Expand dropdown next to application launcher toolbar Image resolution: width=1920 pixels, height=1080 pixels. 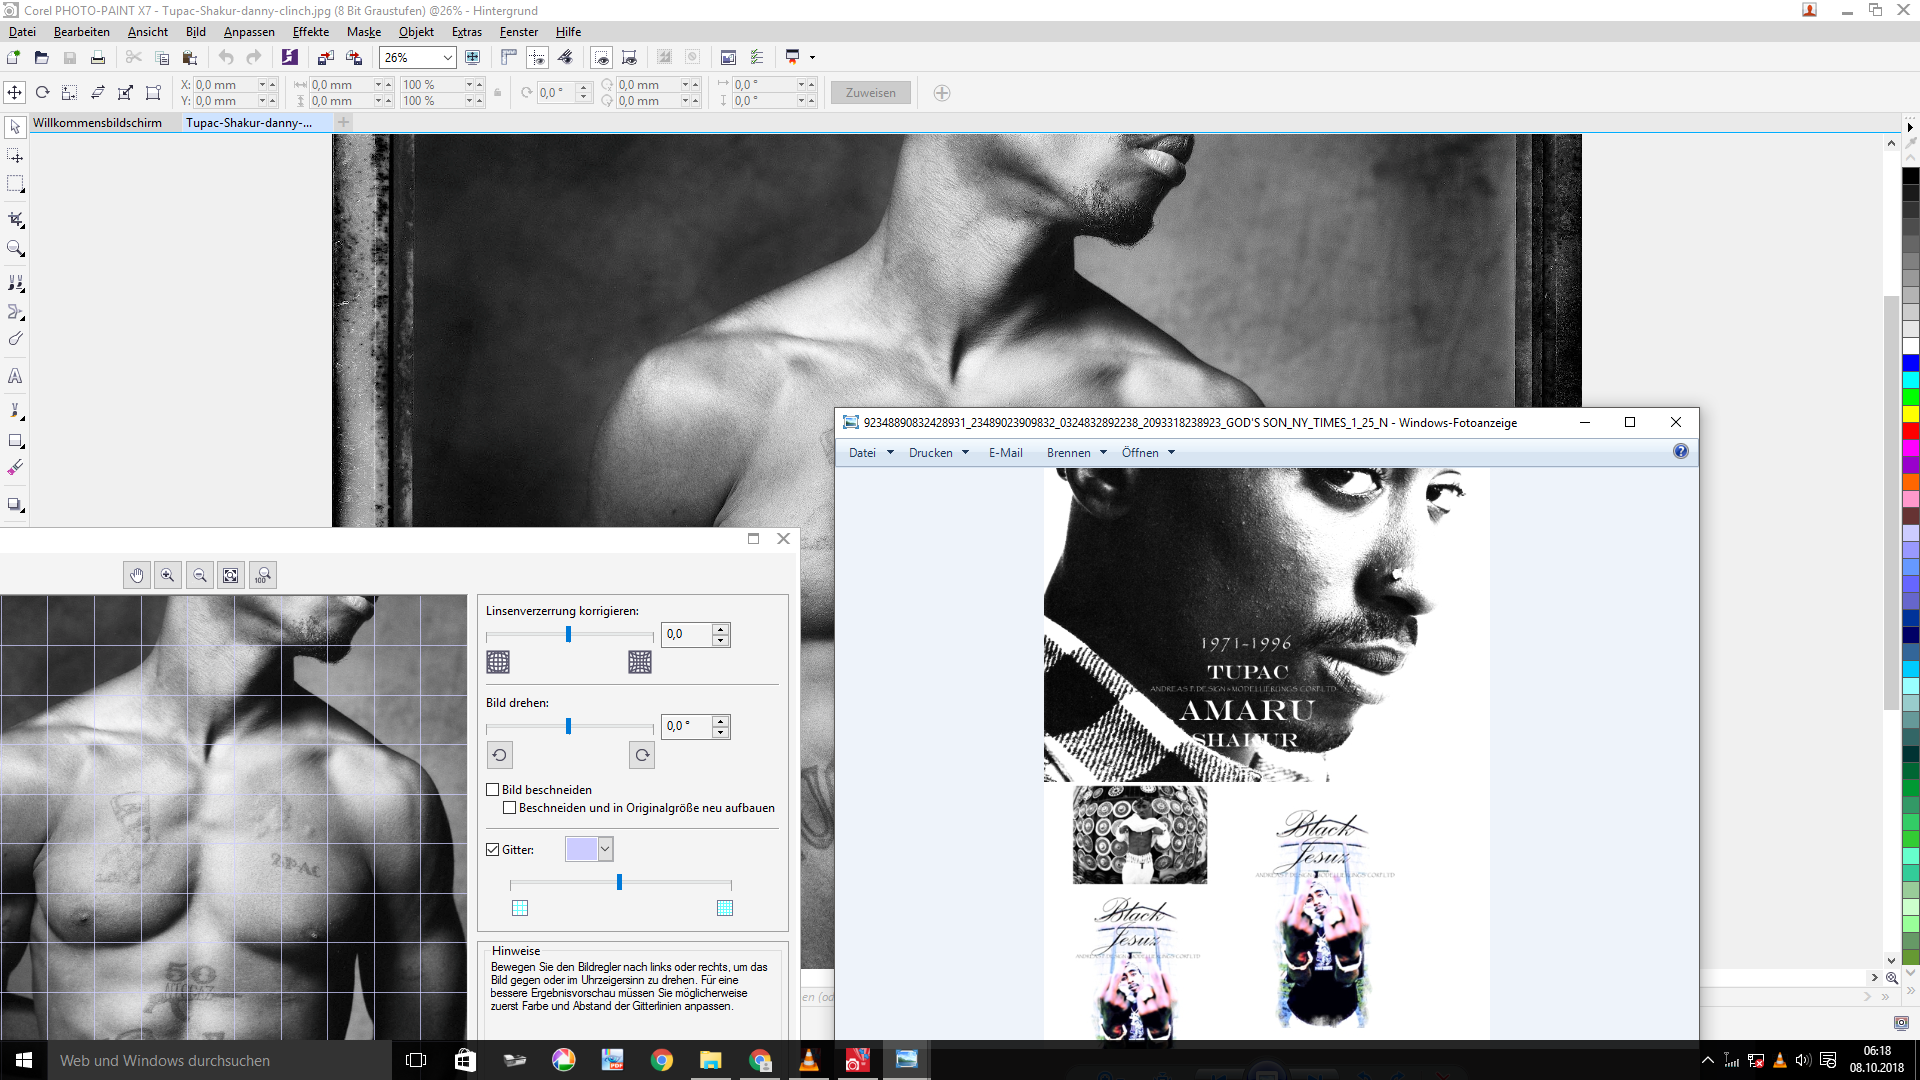coord(812,57)
